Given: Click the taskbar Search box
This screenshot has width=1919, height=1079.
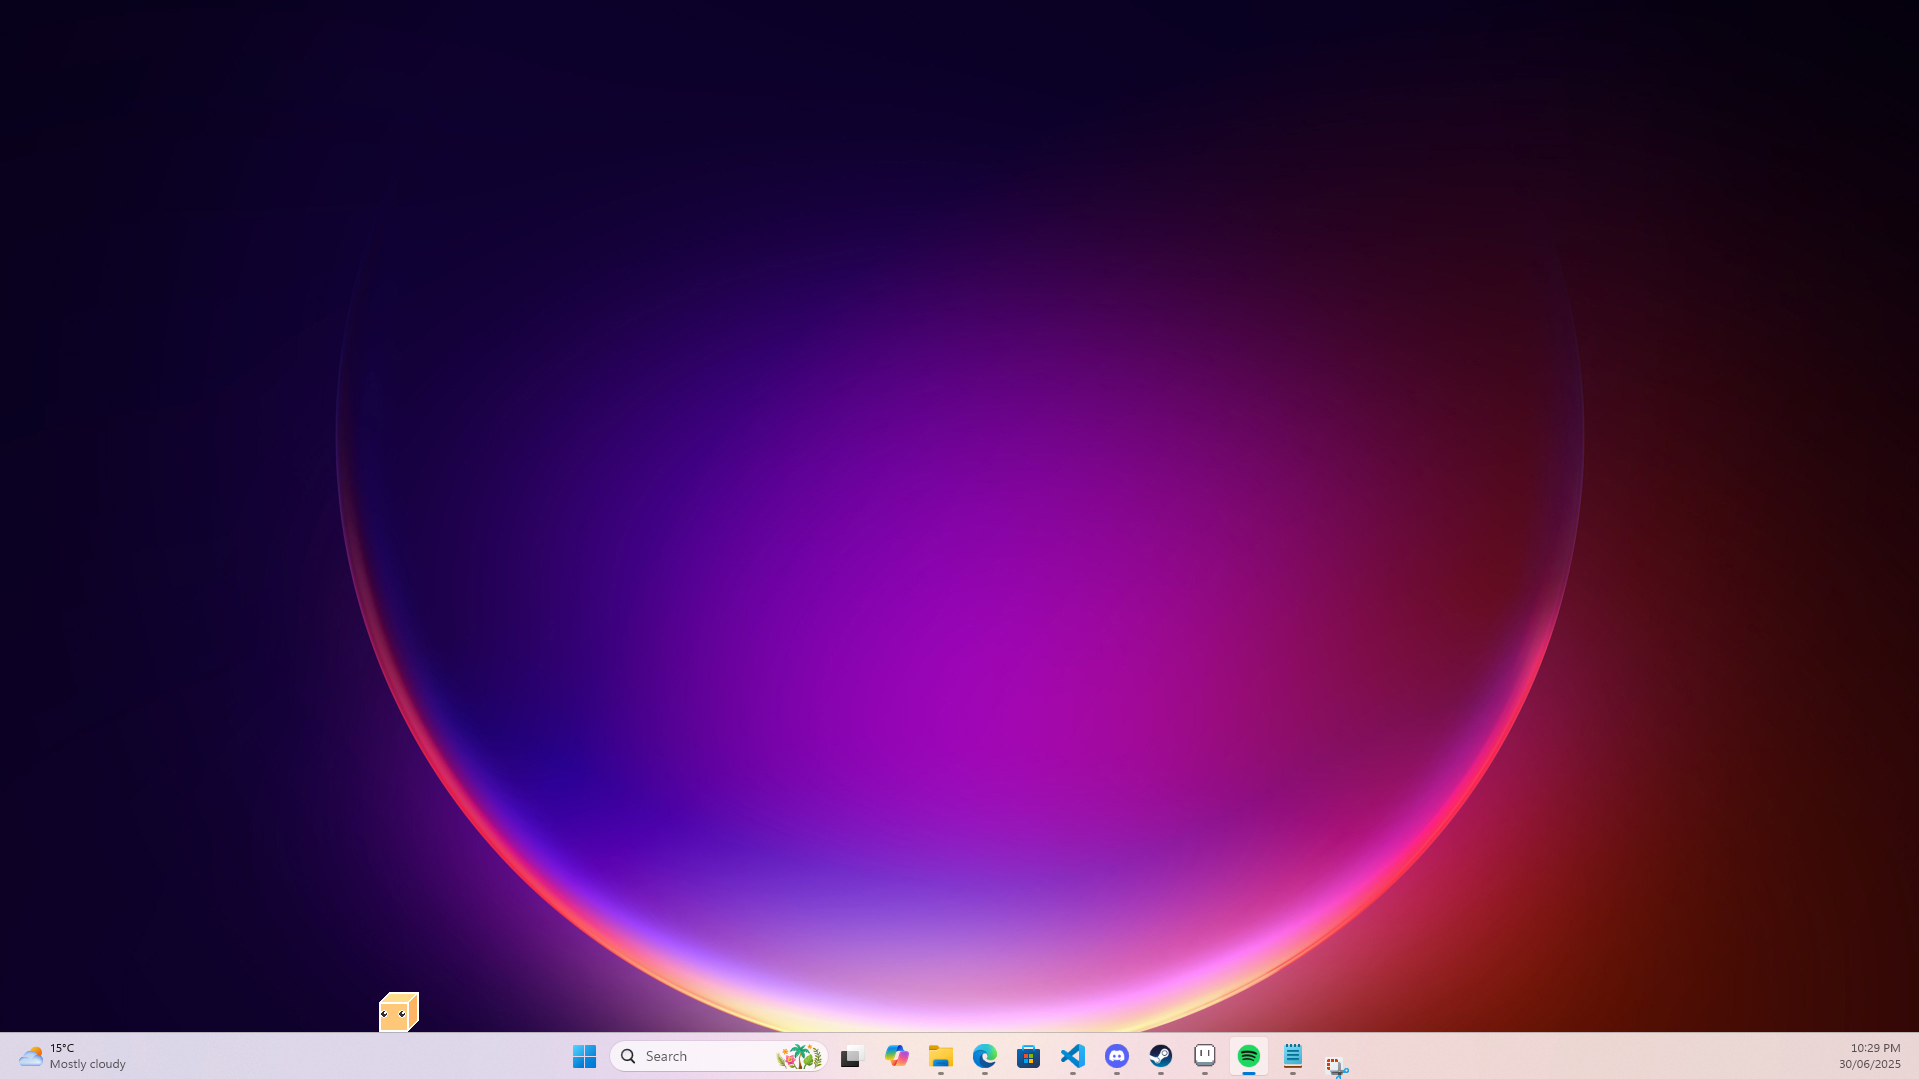Looking at the screenshot, I should pos(718,1056).
